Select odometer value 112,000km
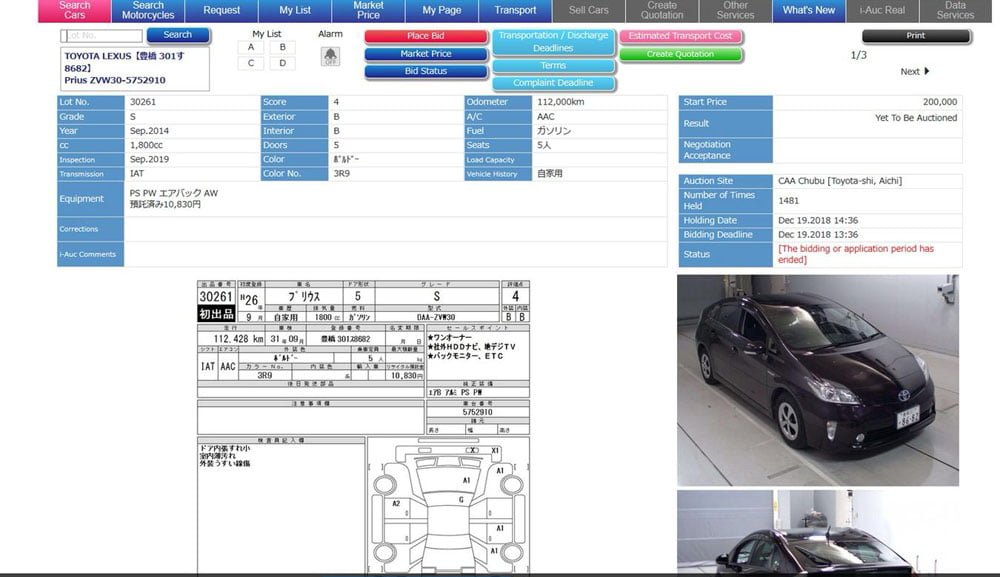The image size is (1000, 577). (561, 102)
